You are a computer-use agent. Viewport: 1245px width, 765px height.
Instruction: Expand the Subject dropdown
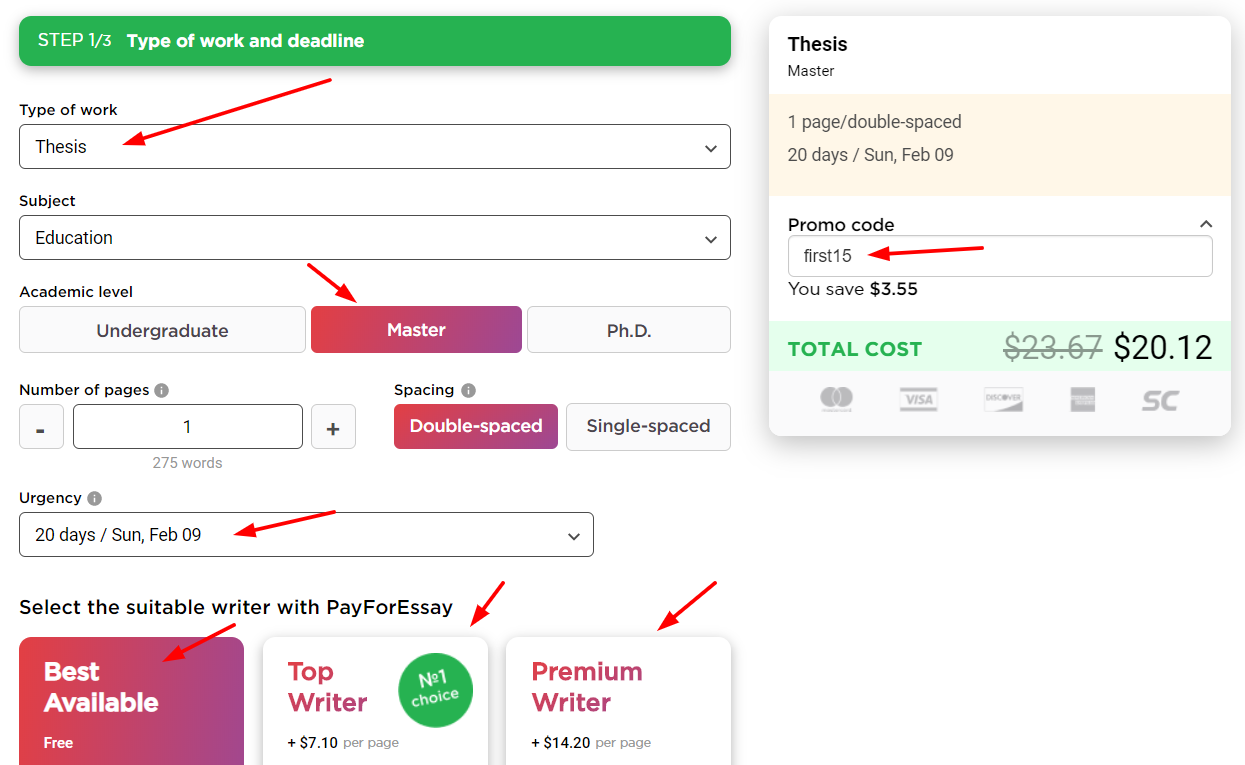click(375, 238)
